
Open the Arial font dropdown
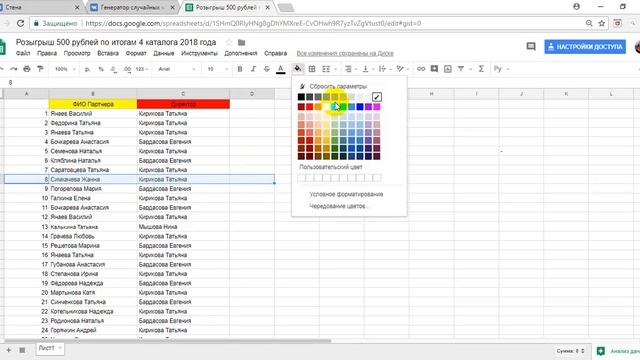(177, 69)
